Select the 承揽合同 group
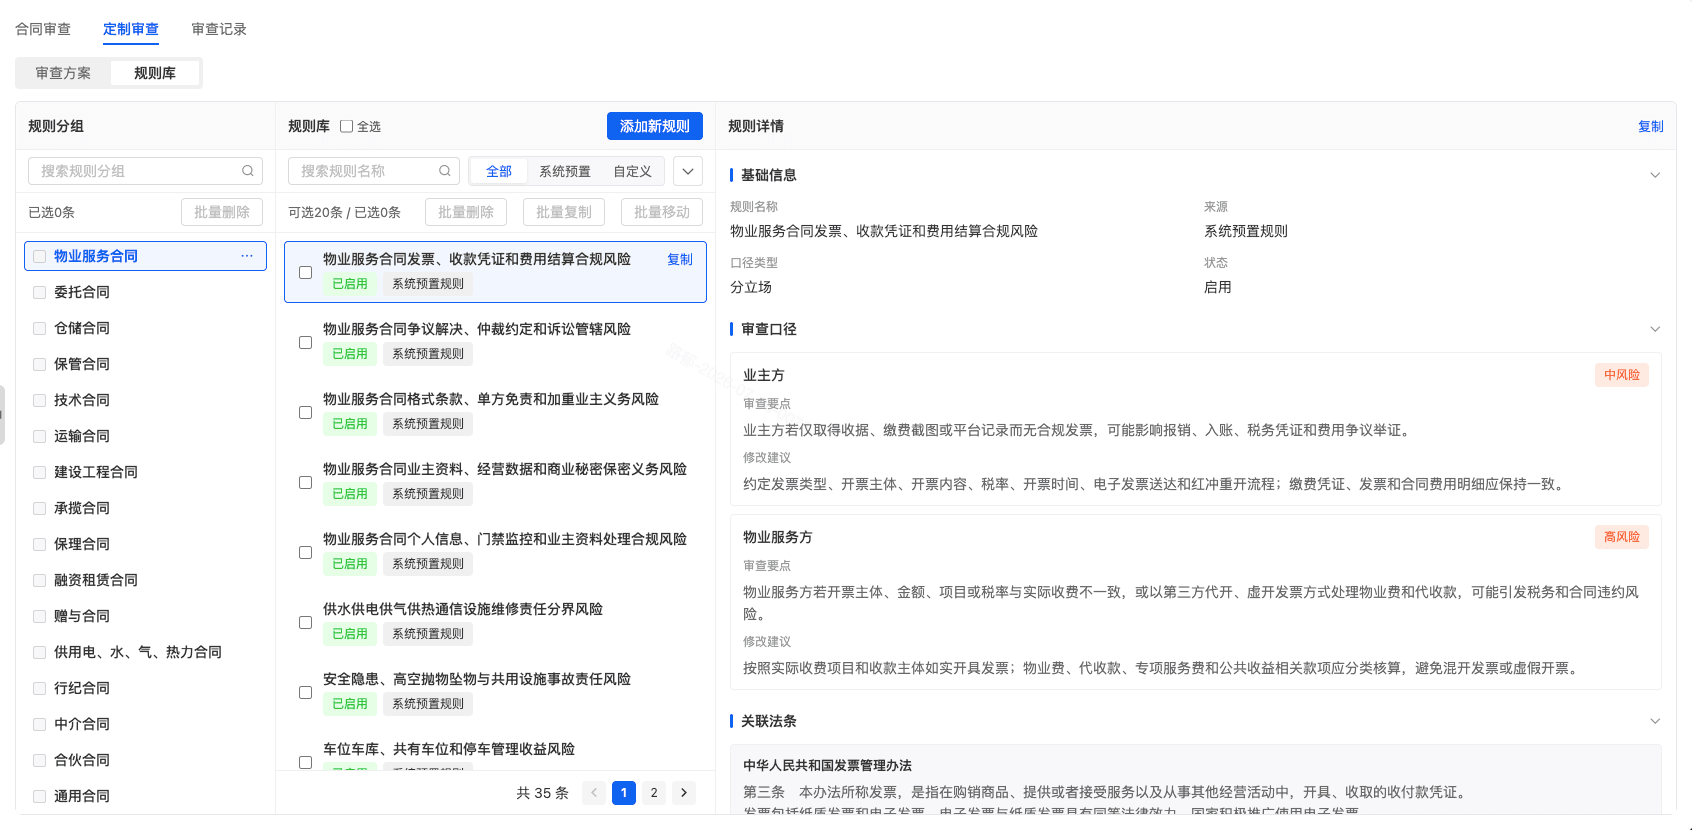The image size is (1692, 830). coord(145,508)
